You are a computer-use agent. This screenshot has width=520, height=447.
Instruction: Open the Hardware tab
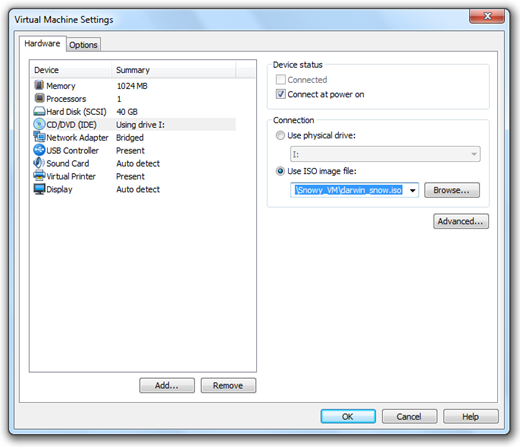(42, 44)
